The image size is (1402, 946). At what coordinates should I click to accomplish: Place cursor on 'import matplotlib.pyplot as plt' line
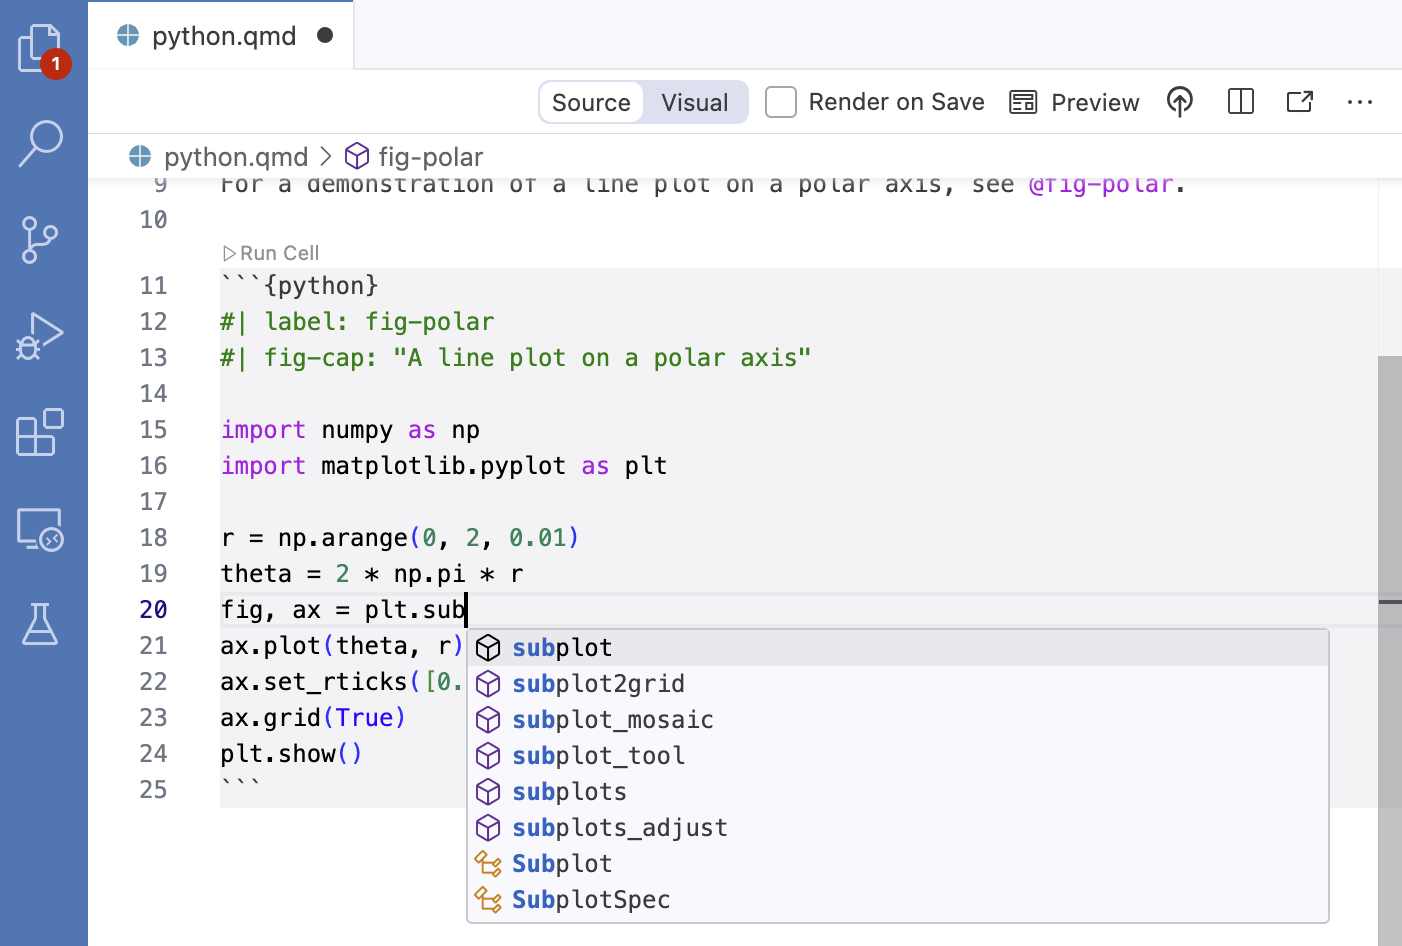tap(444, 466)
